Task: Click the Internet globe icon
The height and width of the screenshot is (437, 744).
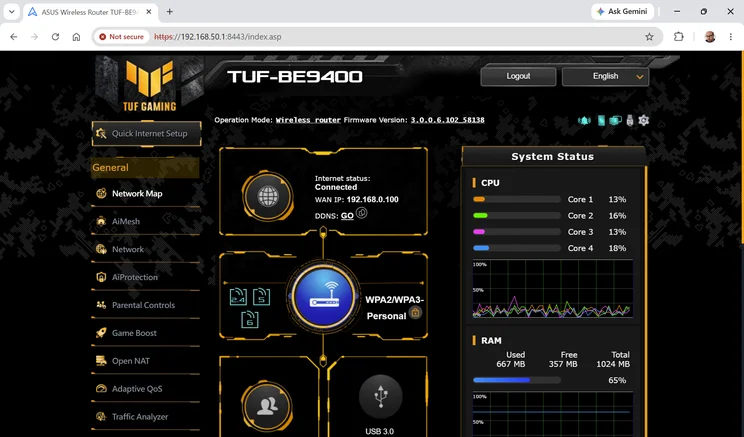Action: (x=268, y=196)
